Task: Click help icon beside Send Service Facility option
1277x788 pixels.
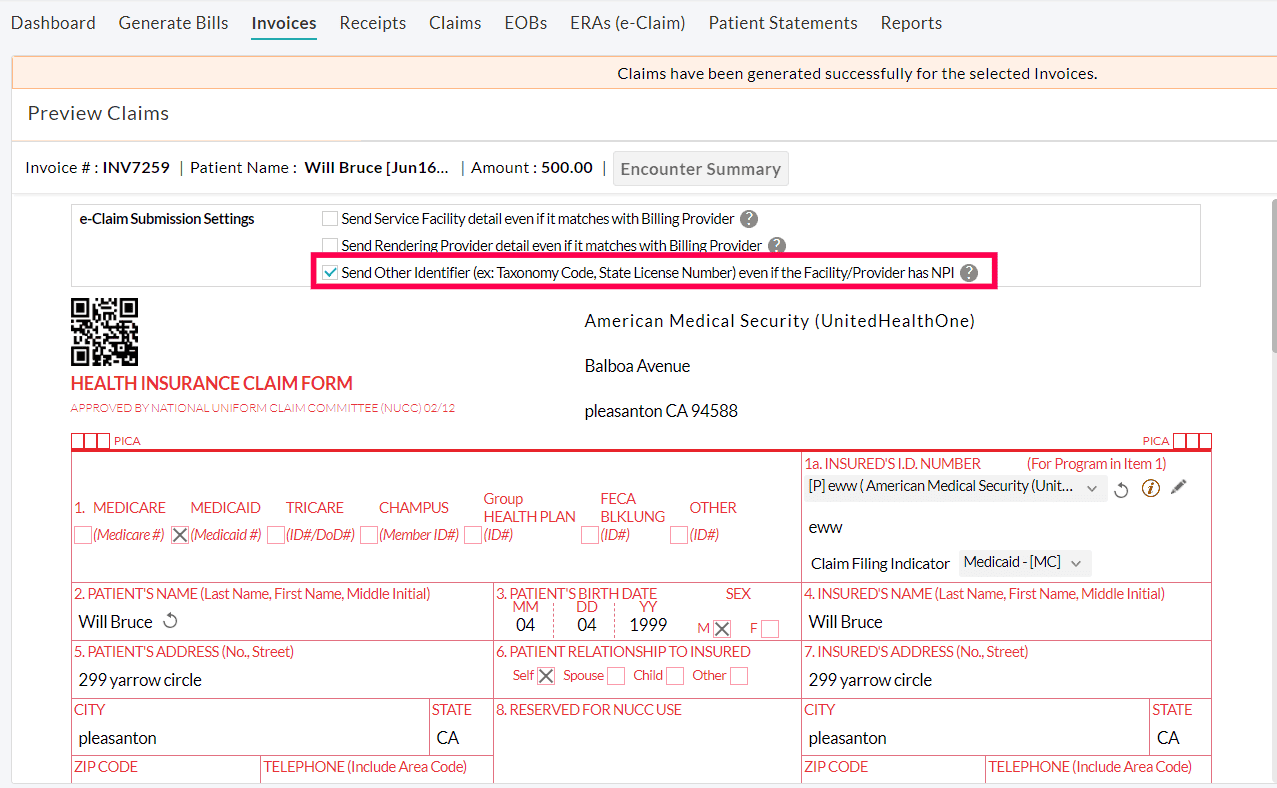Action: pos(749,219)
